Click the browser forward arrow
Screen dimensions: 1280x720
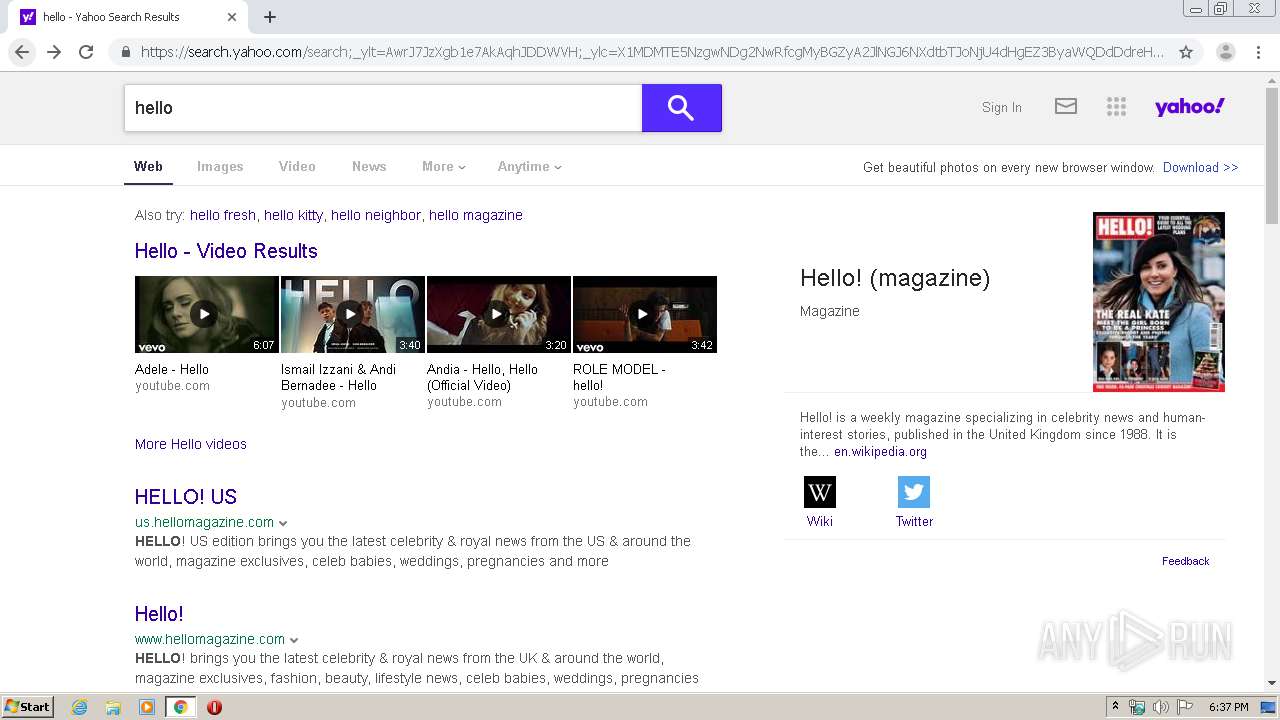pyautogui.click(x=54, y=52)
